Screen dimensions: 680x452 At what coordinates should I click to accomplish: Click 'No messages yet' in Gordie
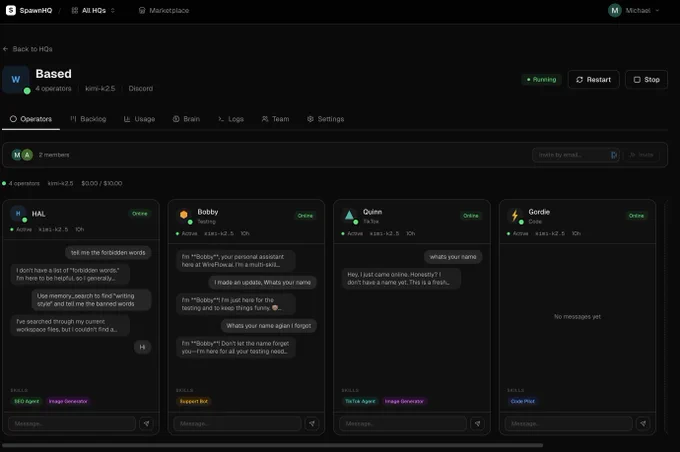click(577, 317)
